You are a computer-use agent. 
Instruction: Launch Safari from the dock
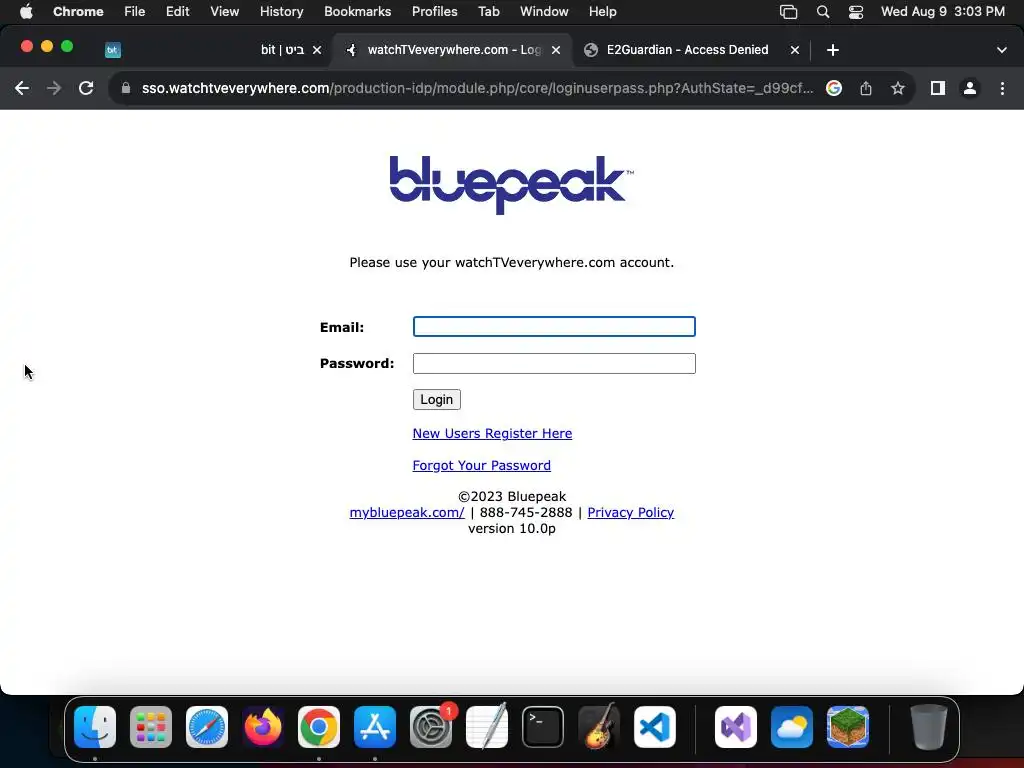[207, 727]
